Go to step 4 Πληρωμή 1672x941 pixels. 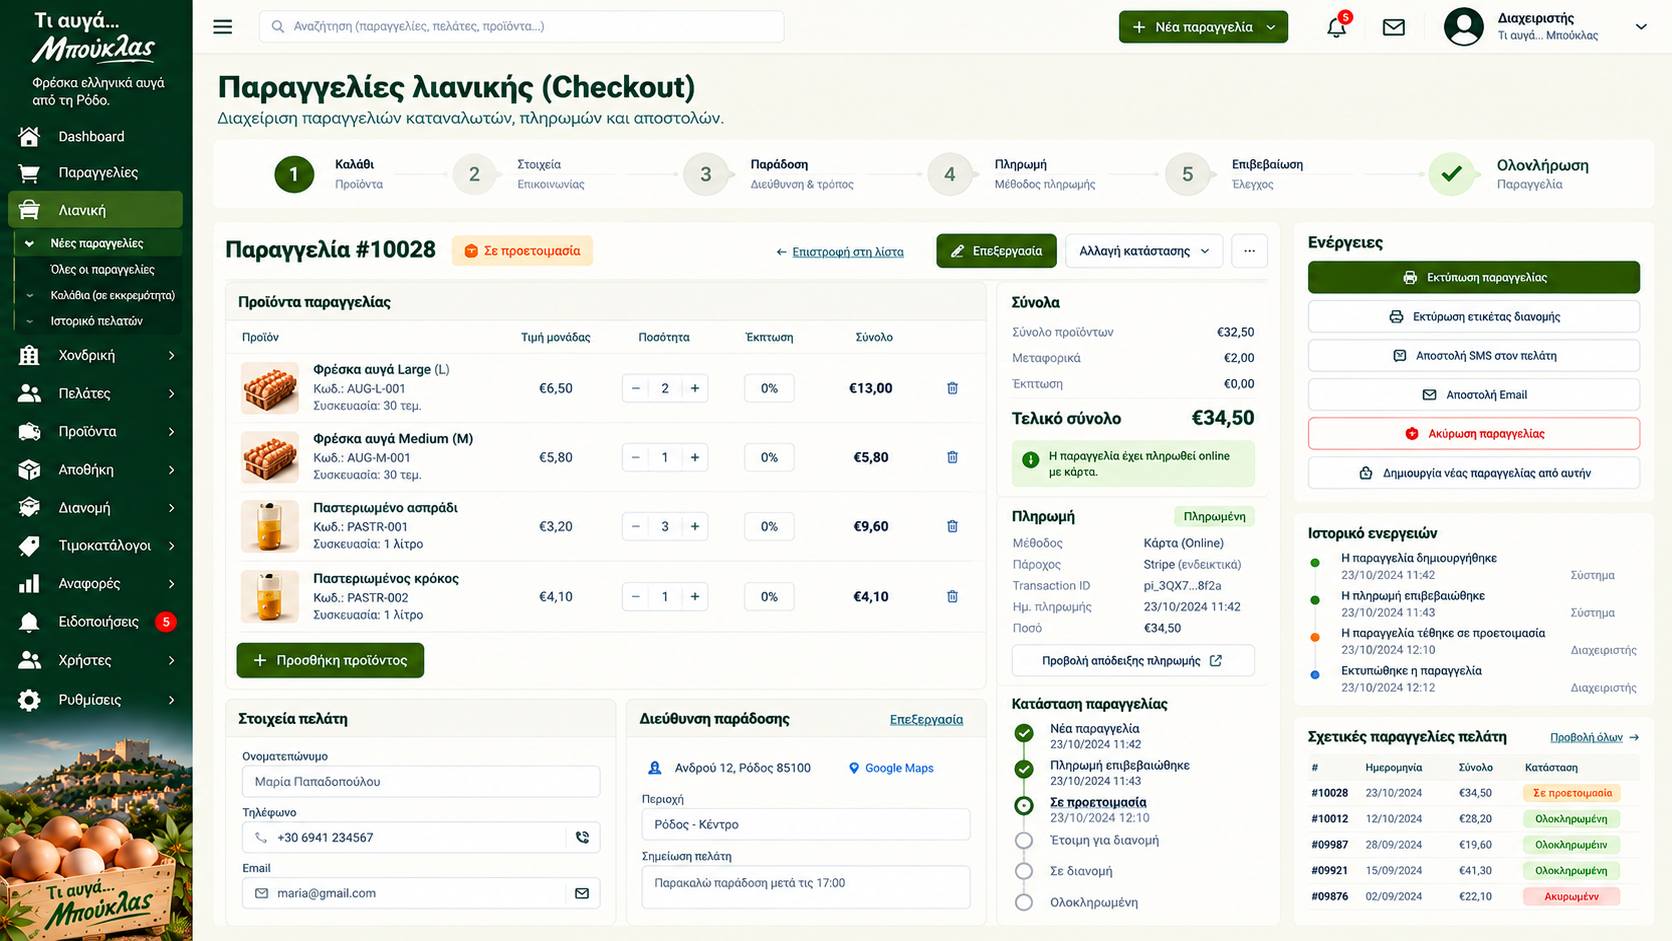(949, 174)
